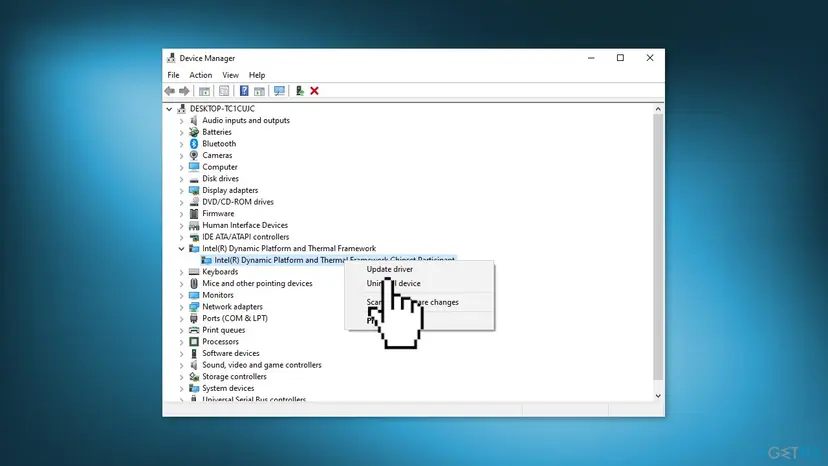Expand the System devices category
This screenshot has width=828, height=466.
(x=181, y=388)
